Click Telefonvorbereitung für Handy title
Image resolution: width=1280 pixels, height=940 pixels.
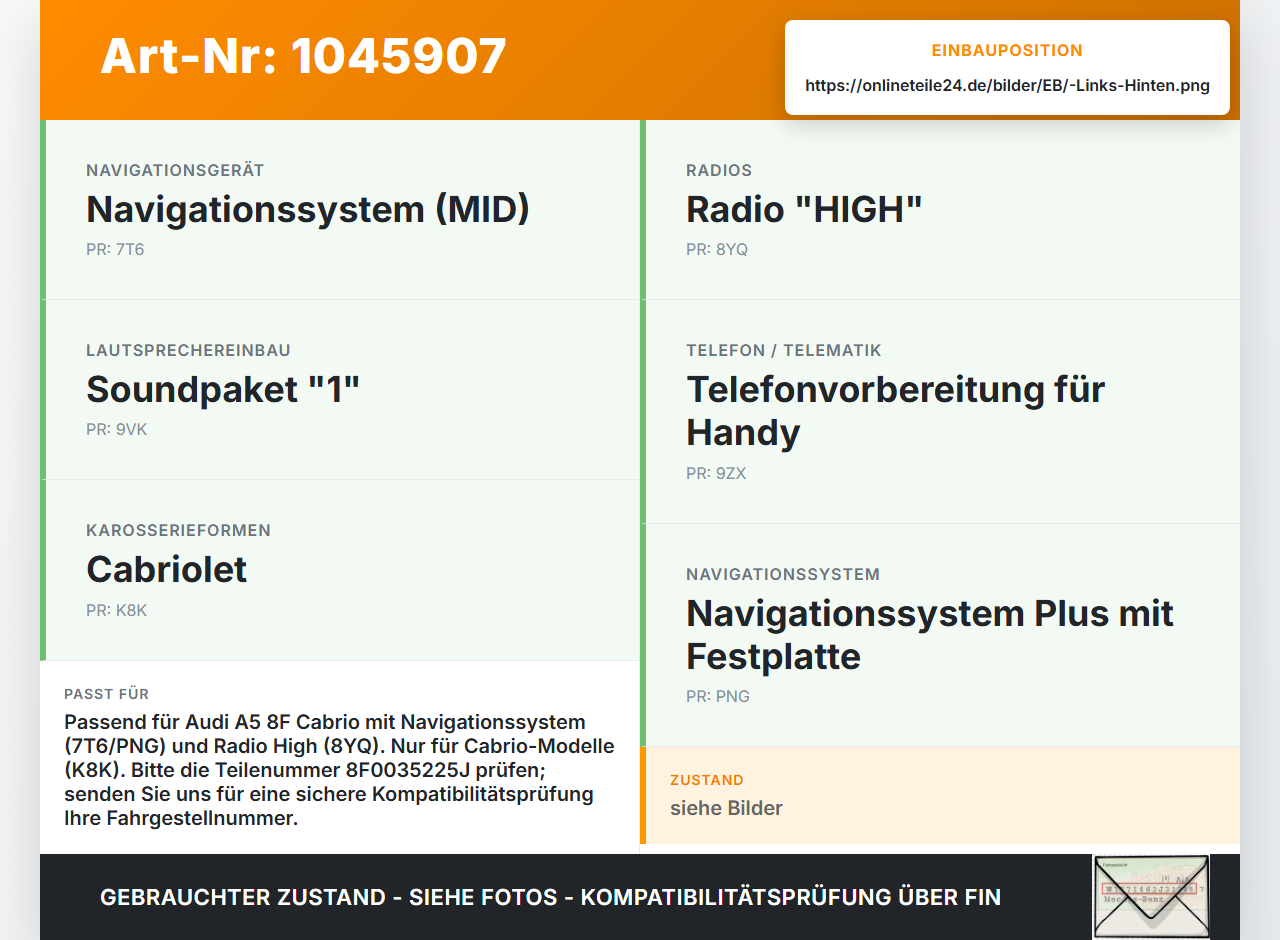[895, 411]
